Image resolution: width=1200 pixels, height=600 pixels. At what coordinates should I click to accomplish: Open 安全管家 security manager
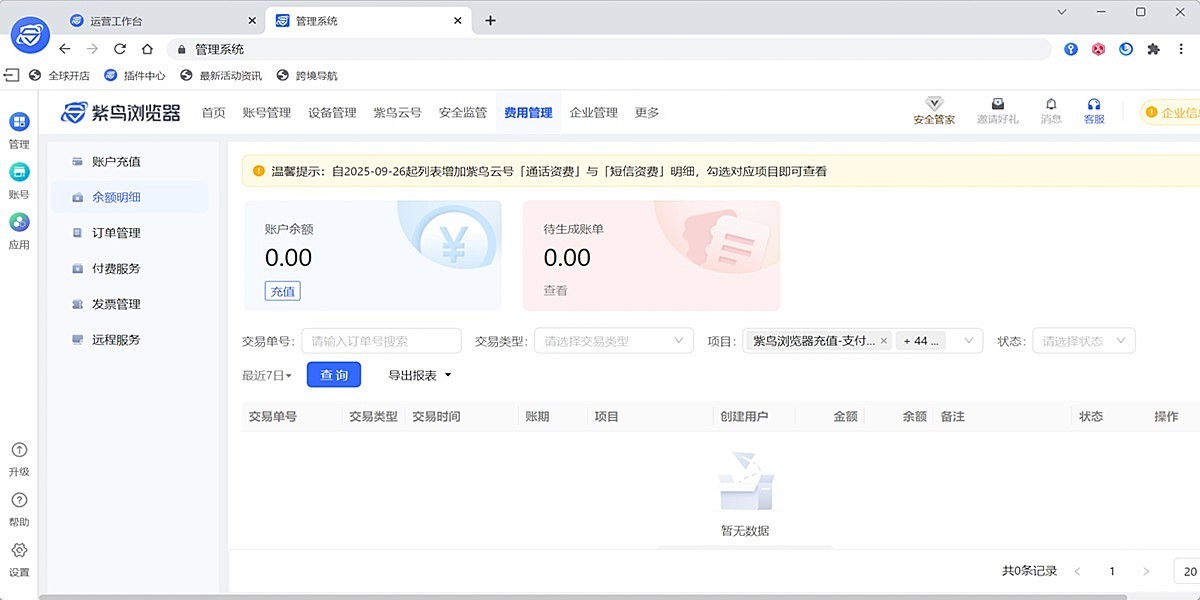pos(934,110)
